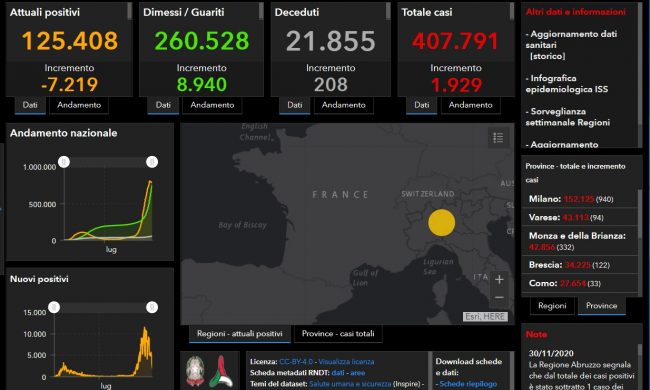Image resolution: width=650 pixels, height=390 pixels.
Task: Click the Italian Republic emblem logo
Action: click(x=195, y=371)
